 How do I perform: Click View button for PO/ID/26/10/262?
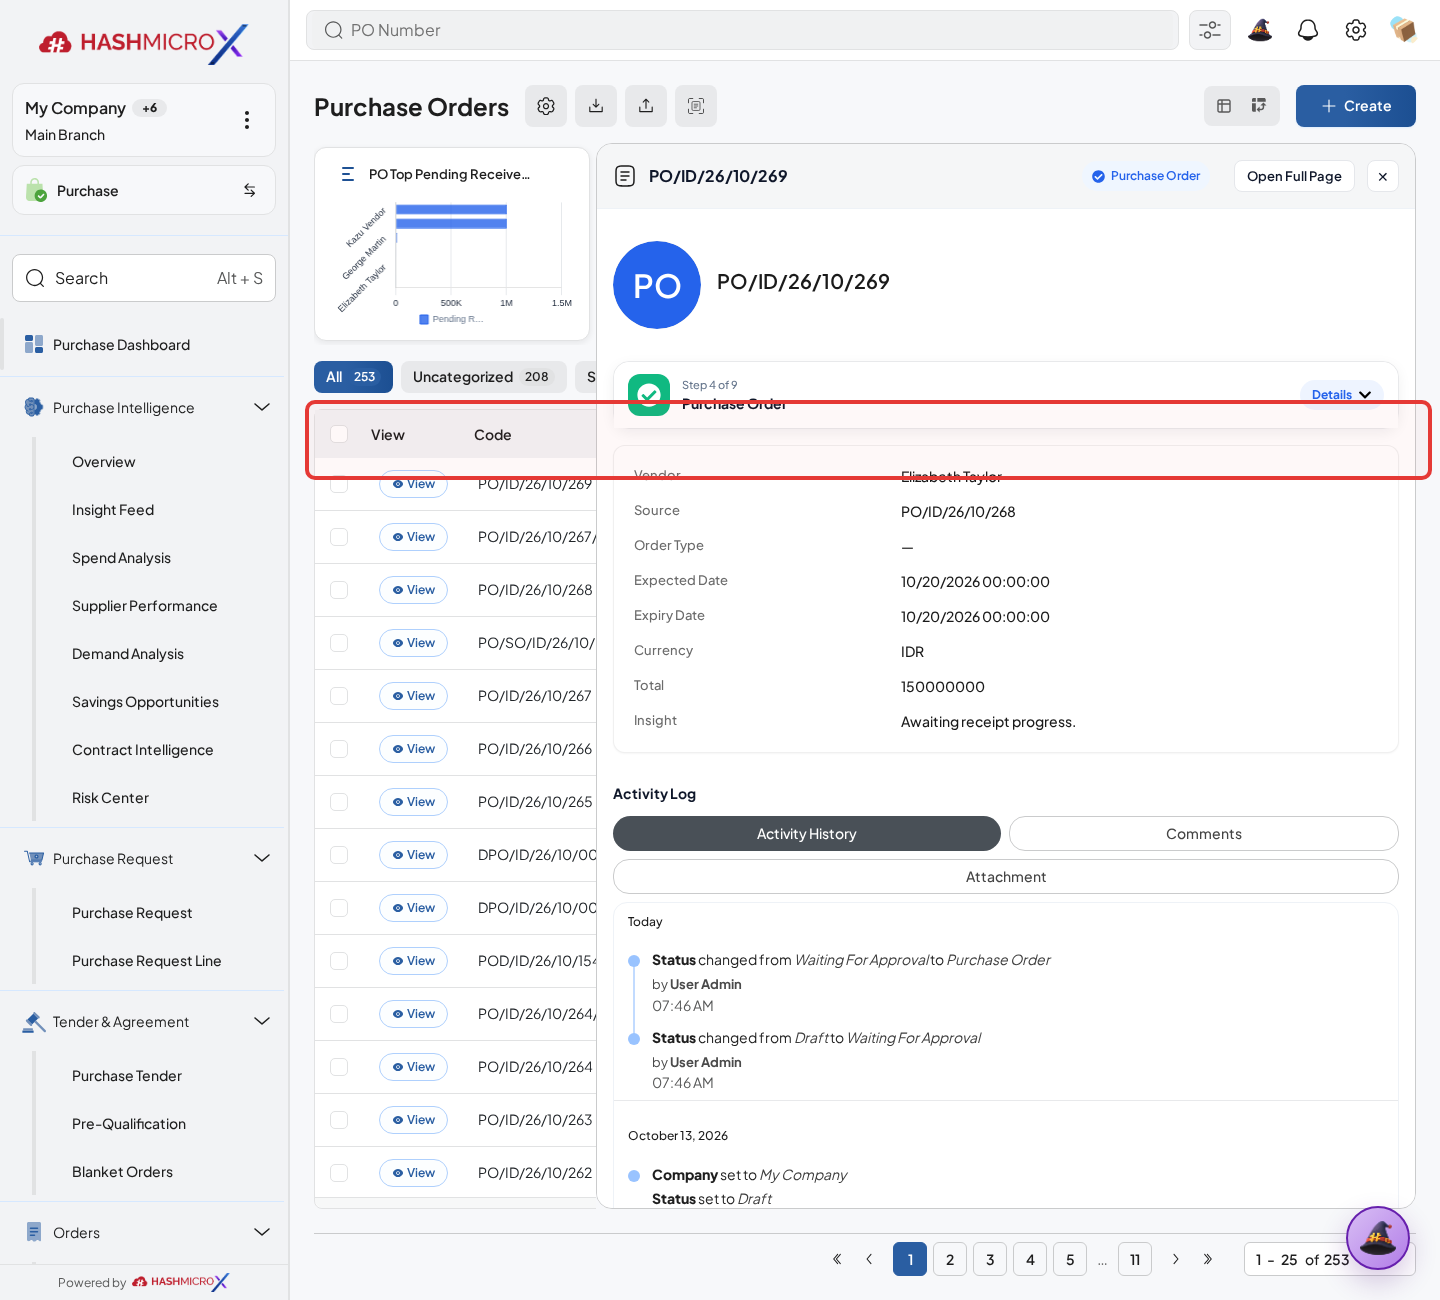414,1173
